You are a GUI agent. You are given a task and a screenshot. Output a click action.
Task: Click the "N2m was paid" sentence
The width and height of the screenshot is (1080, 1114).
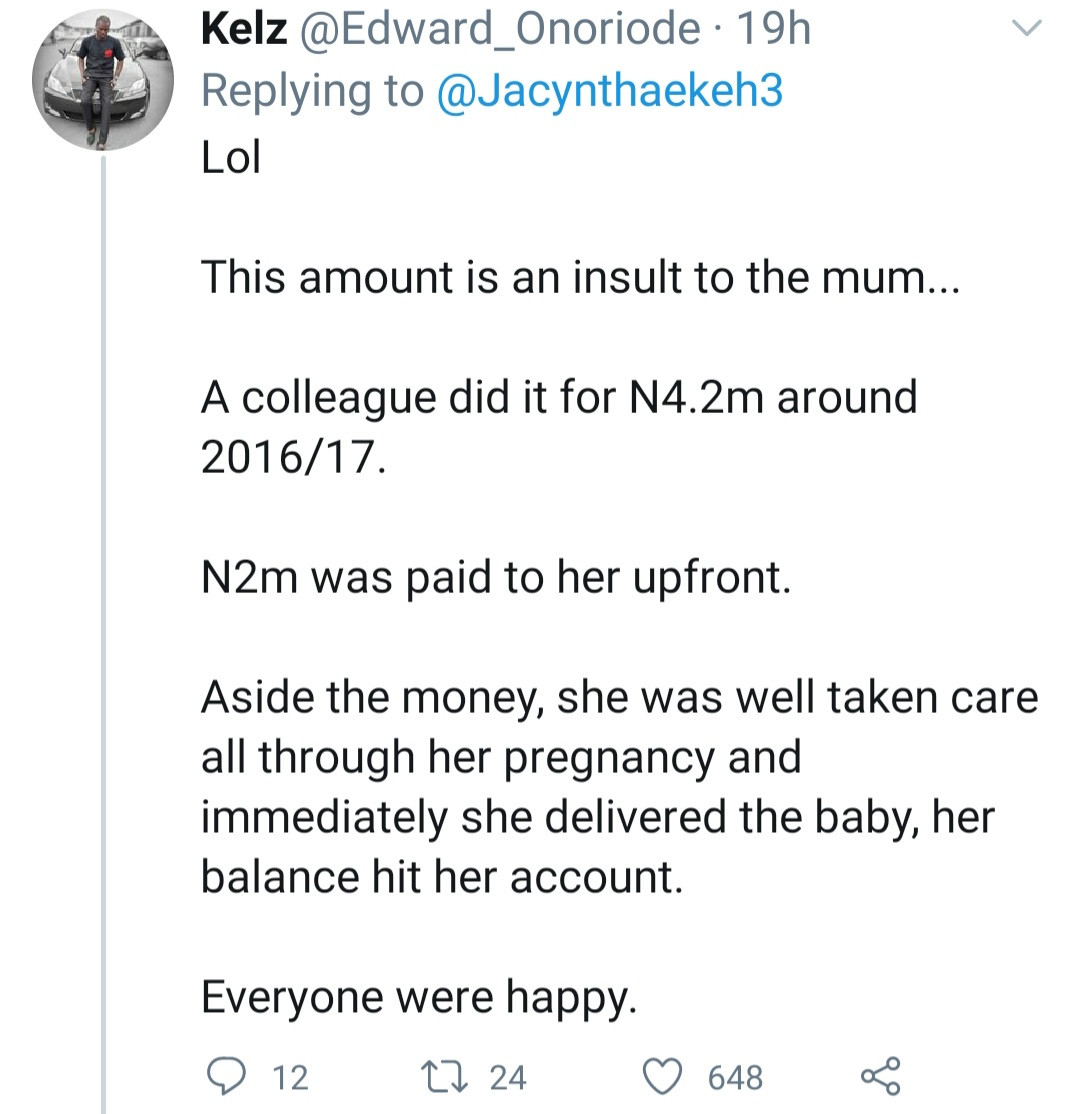[x=496, y=578]
